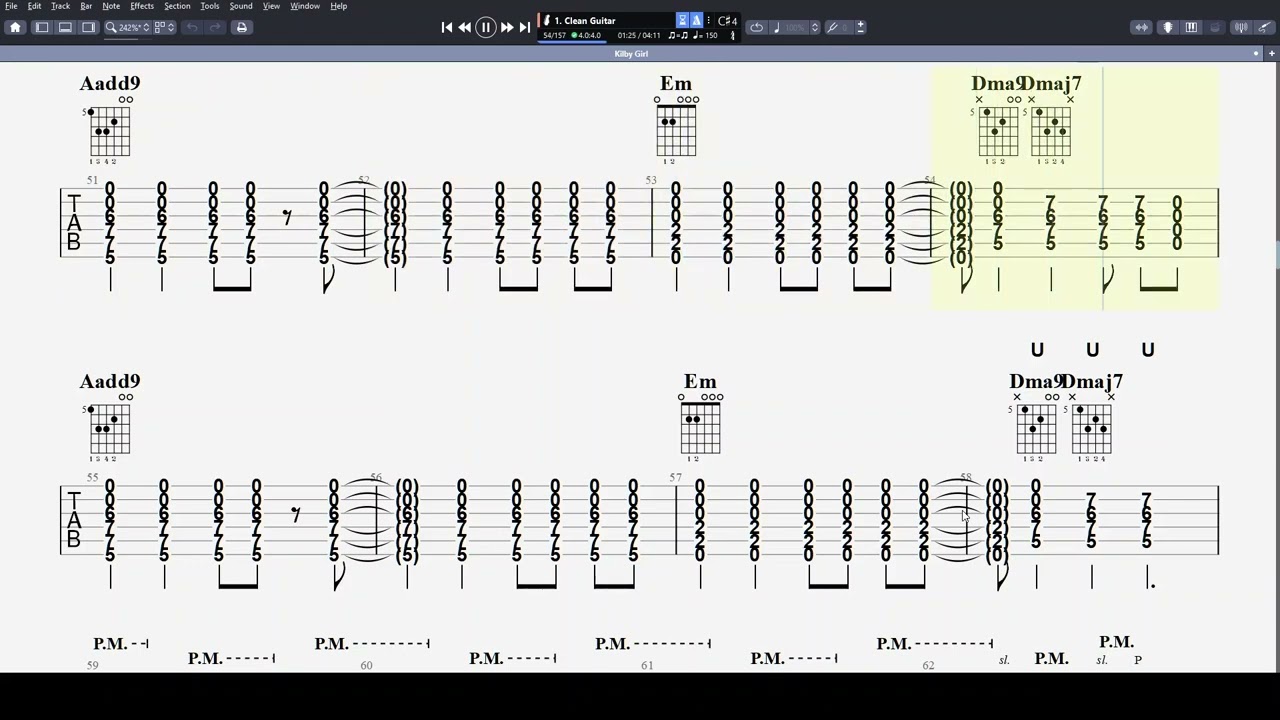Click the triplet feel indicator
Image resolution: width=1280 pixels, height=720 pixels.
[678, 35]
